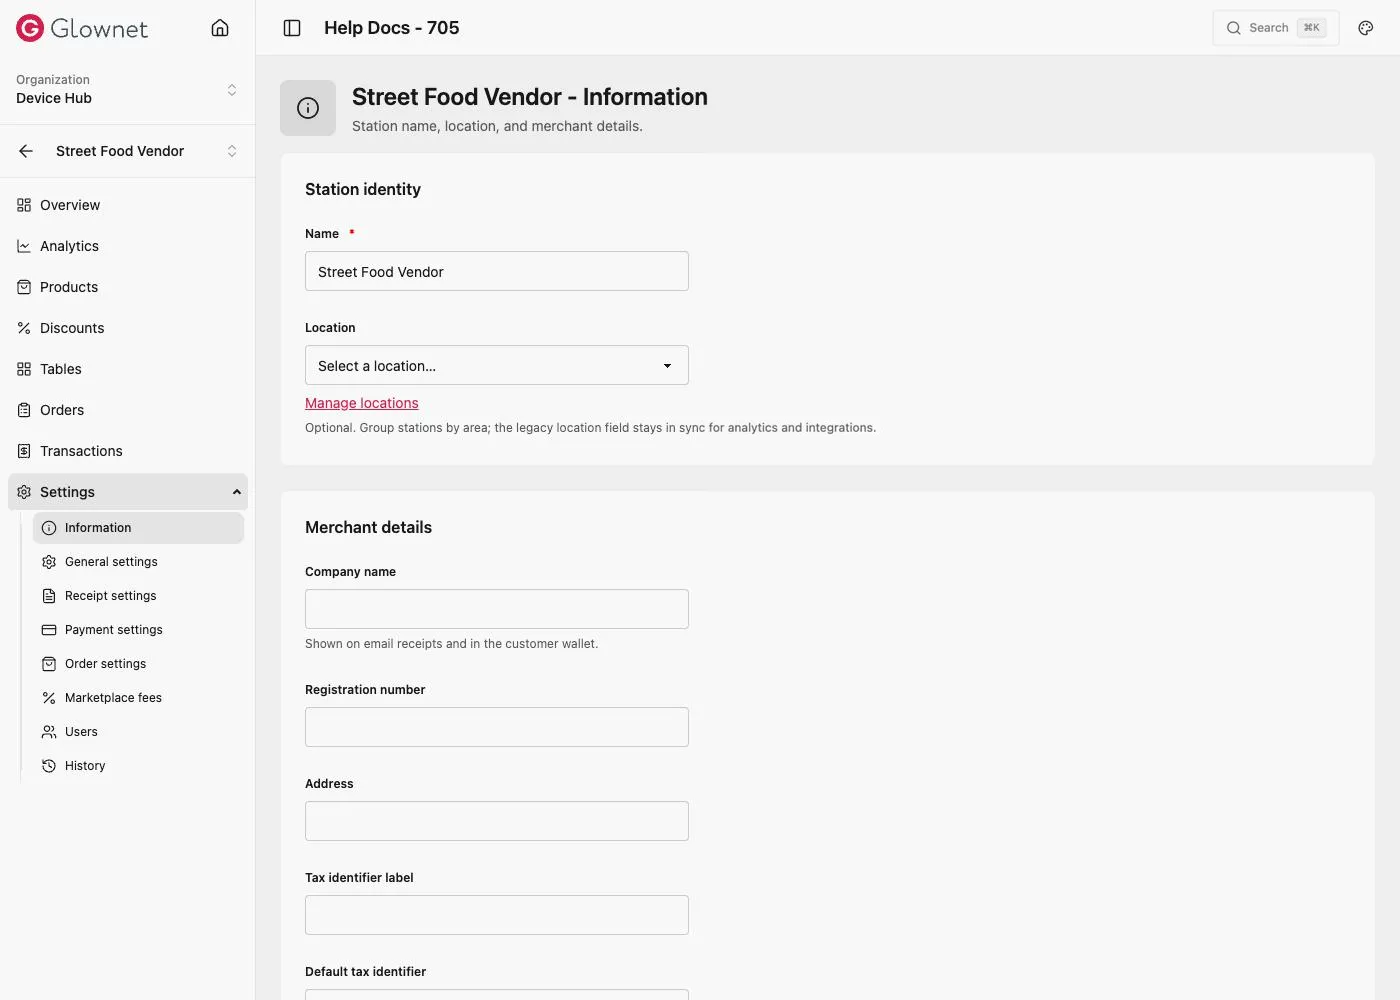Go to home via house icon
1400x1000 pixels.
pos(220,28)
